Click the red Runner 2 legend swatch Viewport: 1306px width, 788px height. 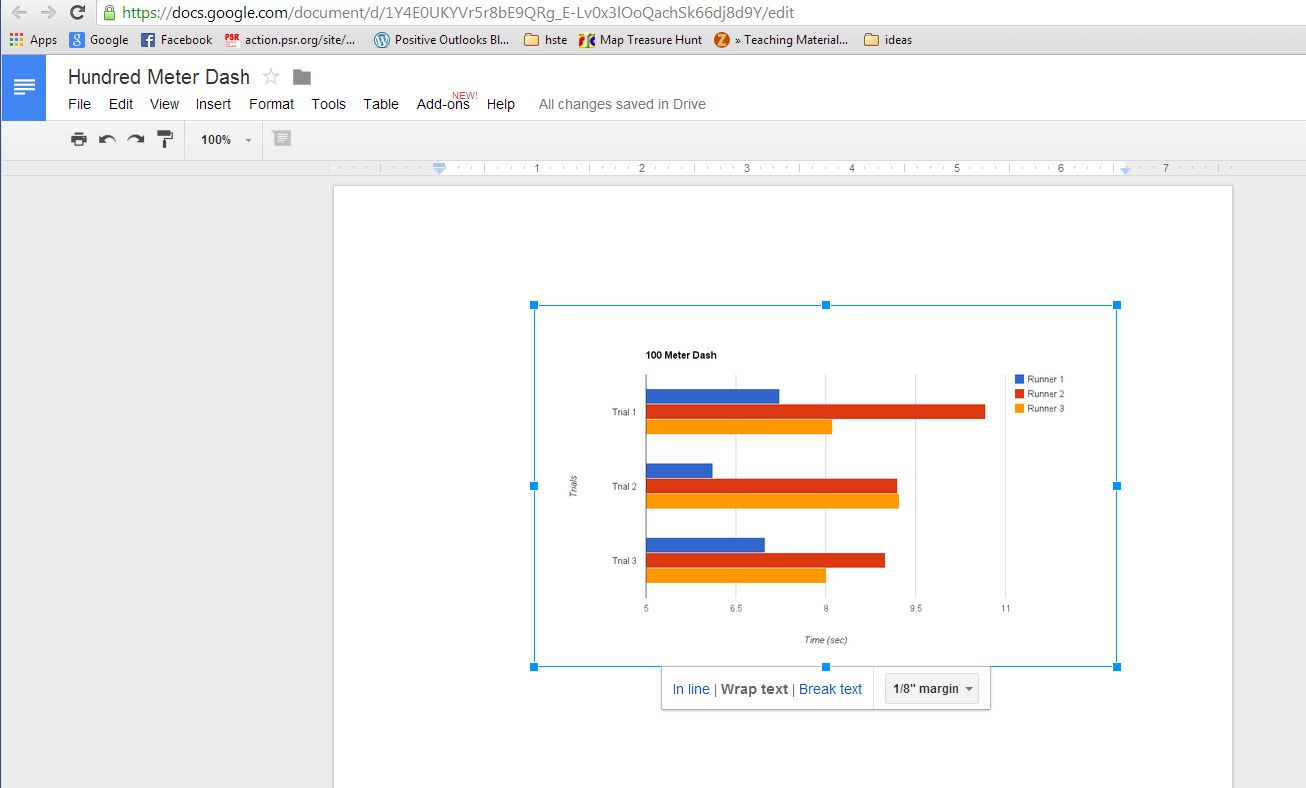pyautogui.click(x=1019, y=394)
